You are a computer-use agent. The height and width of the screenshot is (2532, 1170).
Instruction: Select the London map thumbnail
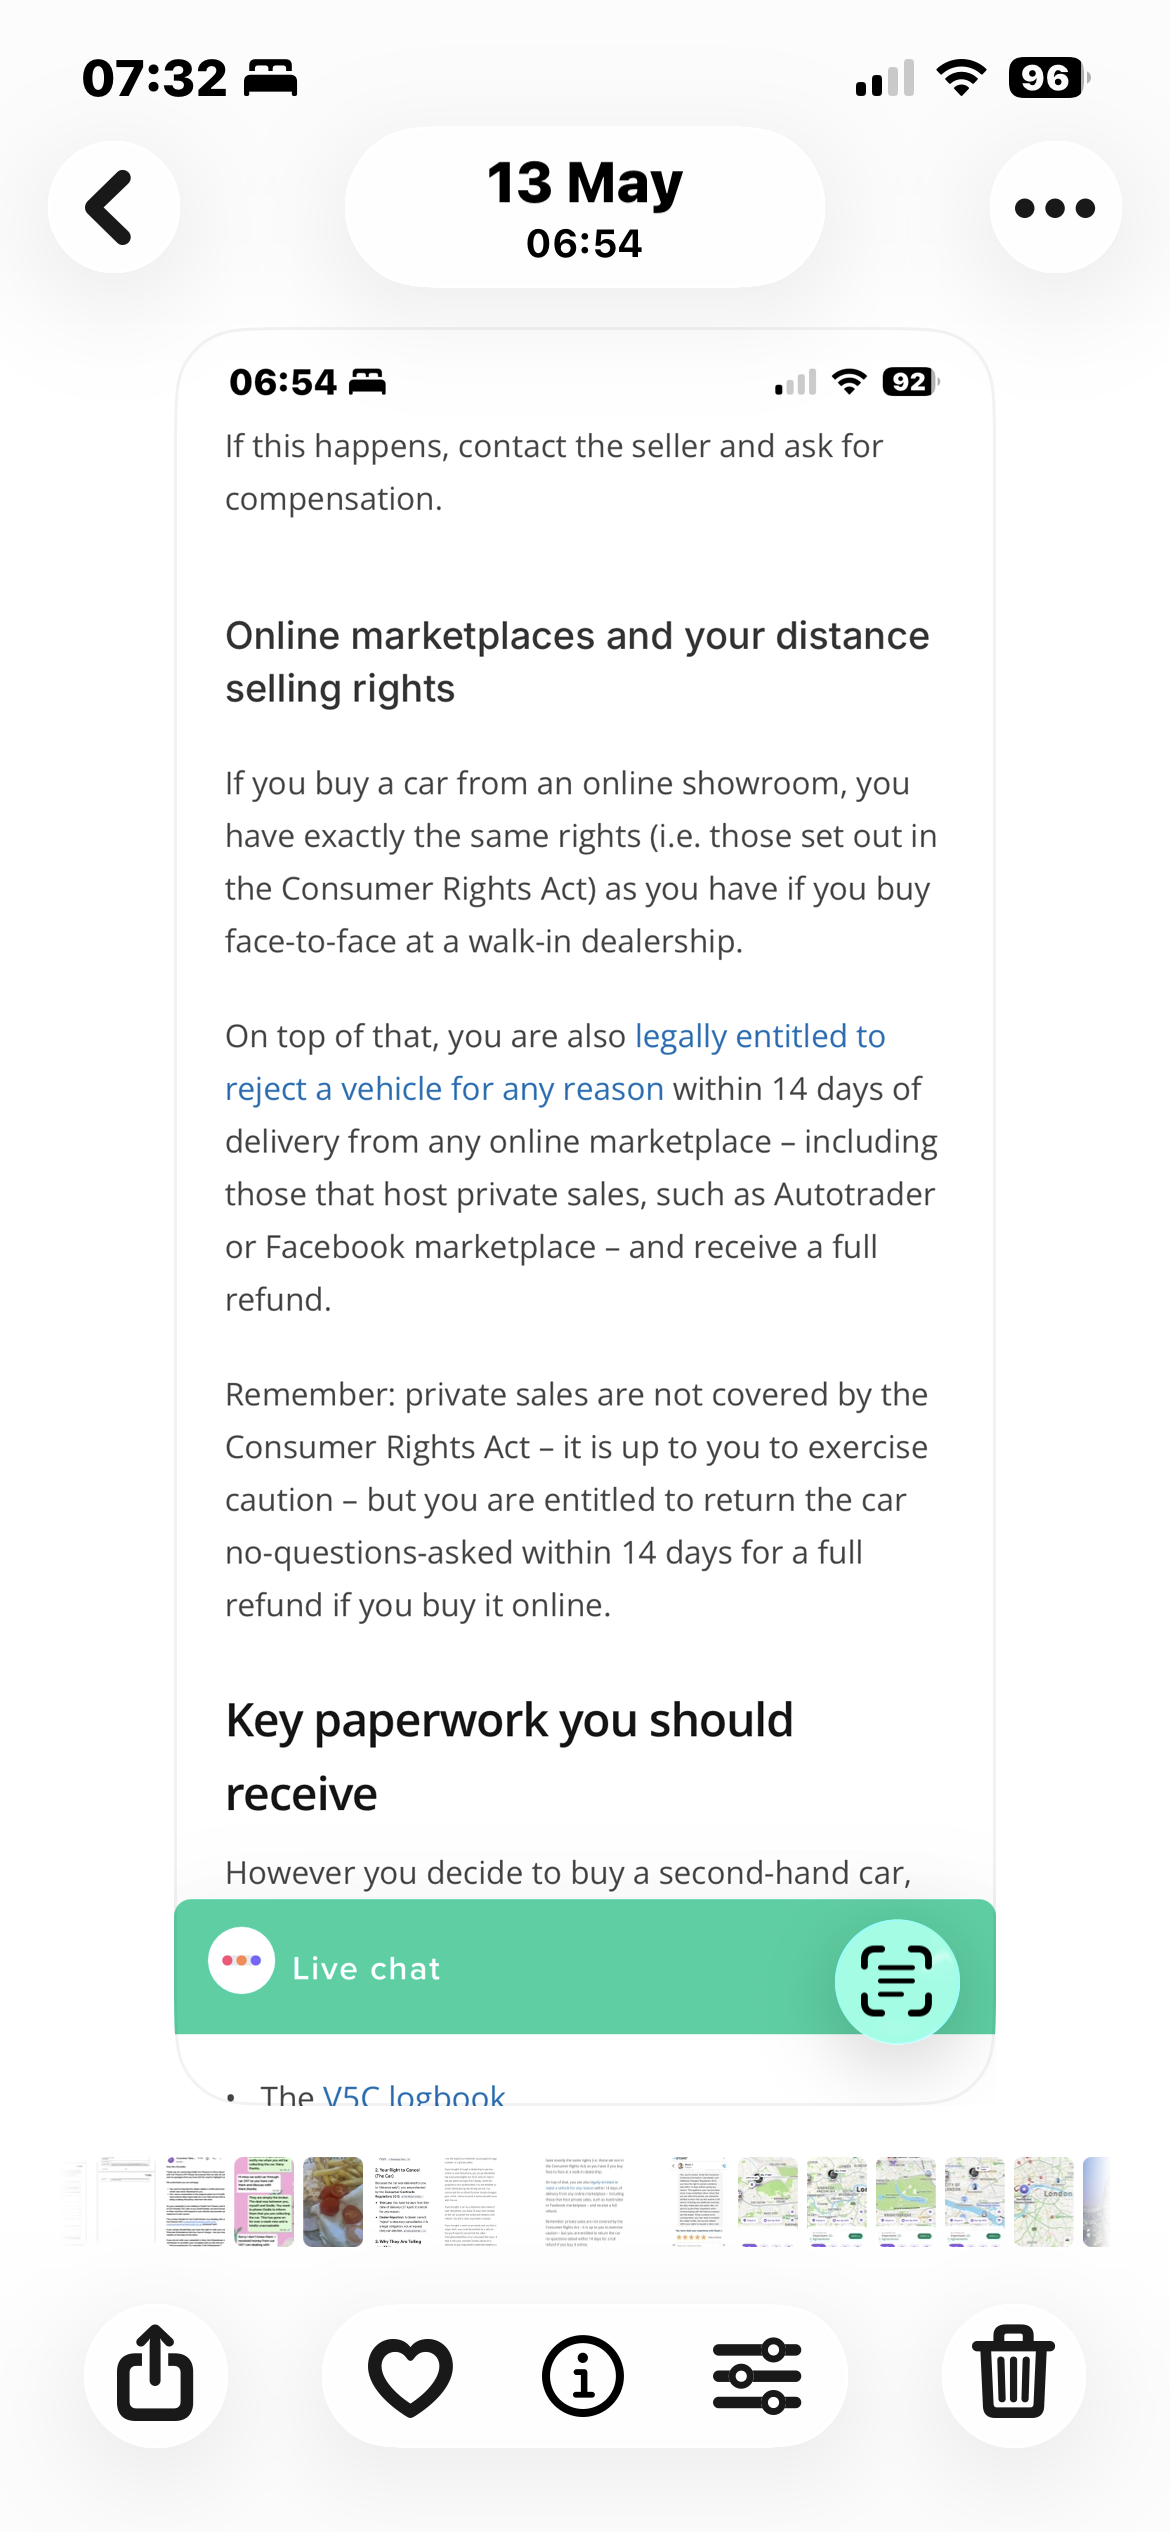pos(1043,2202)
